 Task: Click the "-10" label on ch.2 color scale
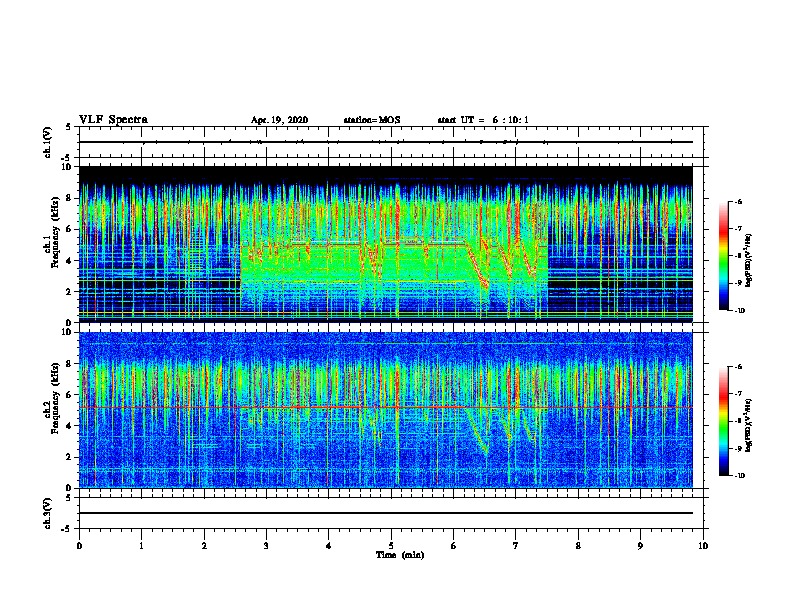[x=740, y=476]
